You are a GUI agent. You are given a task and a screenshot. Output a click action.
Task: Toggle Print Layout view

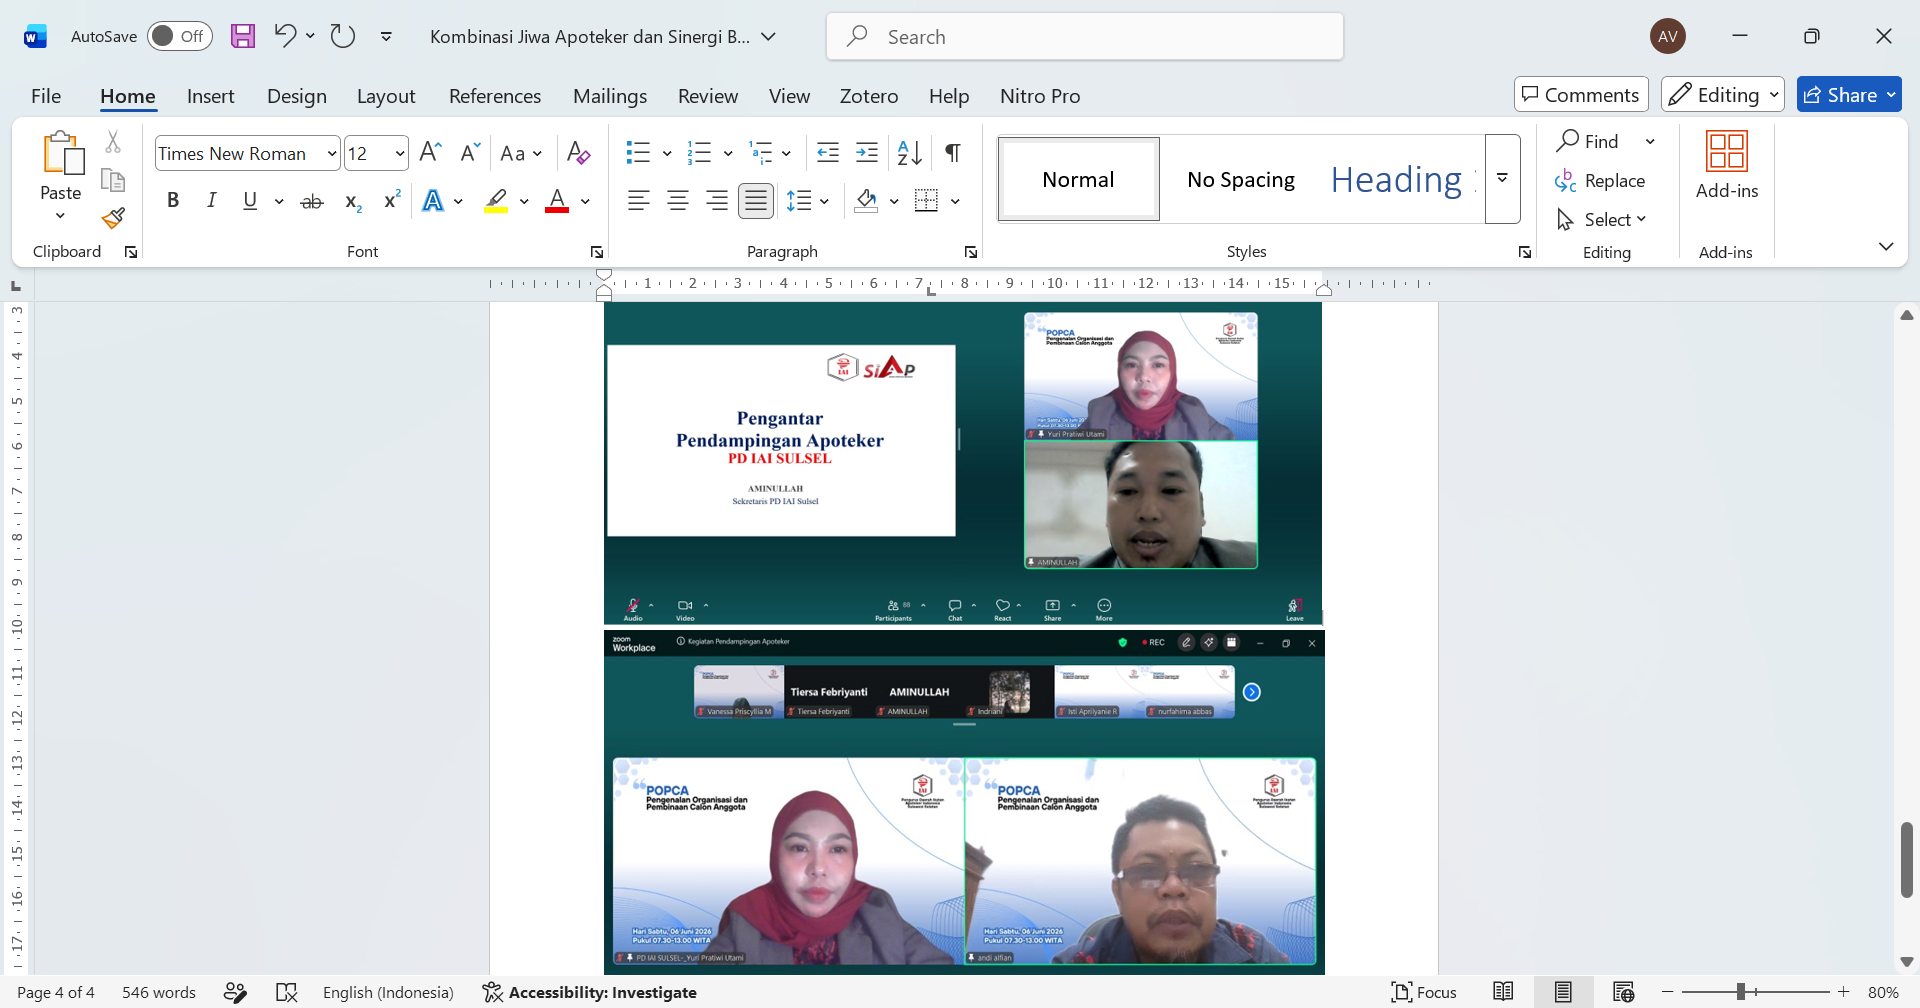click(x=1563, y=992)
